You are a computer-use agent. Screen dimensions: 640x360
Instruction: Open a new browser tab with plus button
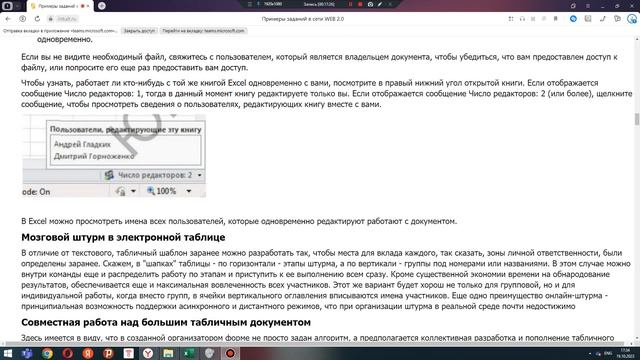[102, 6]
